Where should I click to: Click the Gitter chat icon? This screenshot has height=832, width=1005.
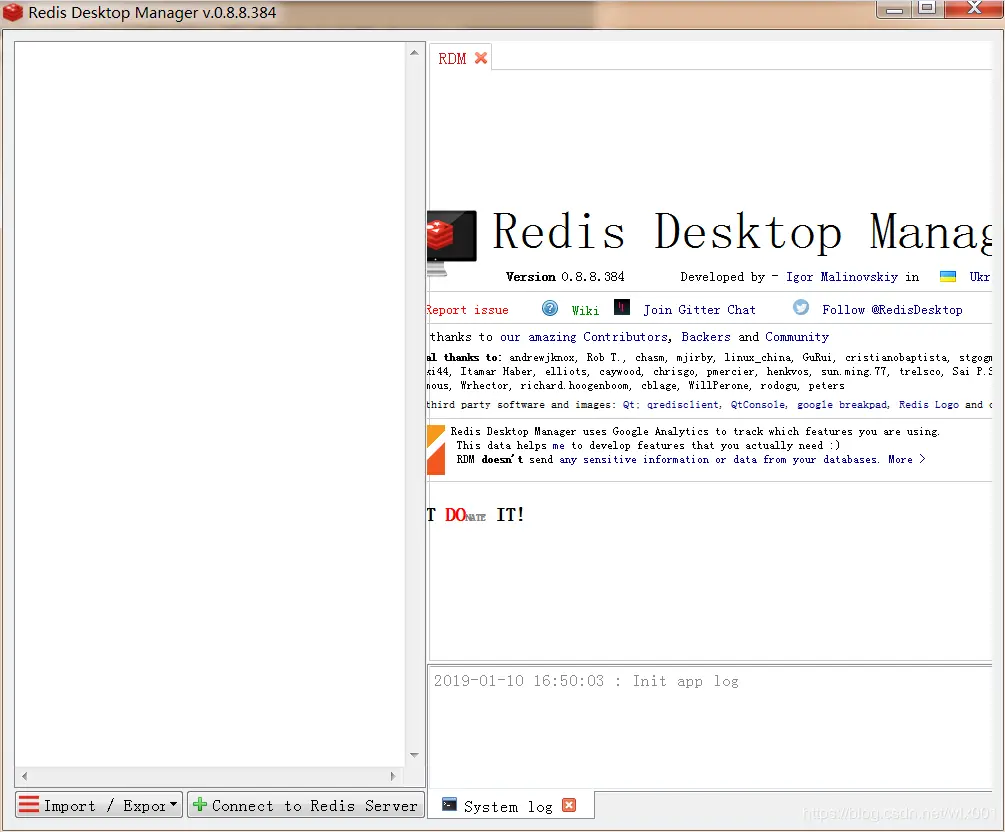622,308
